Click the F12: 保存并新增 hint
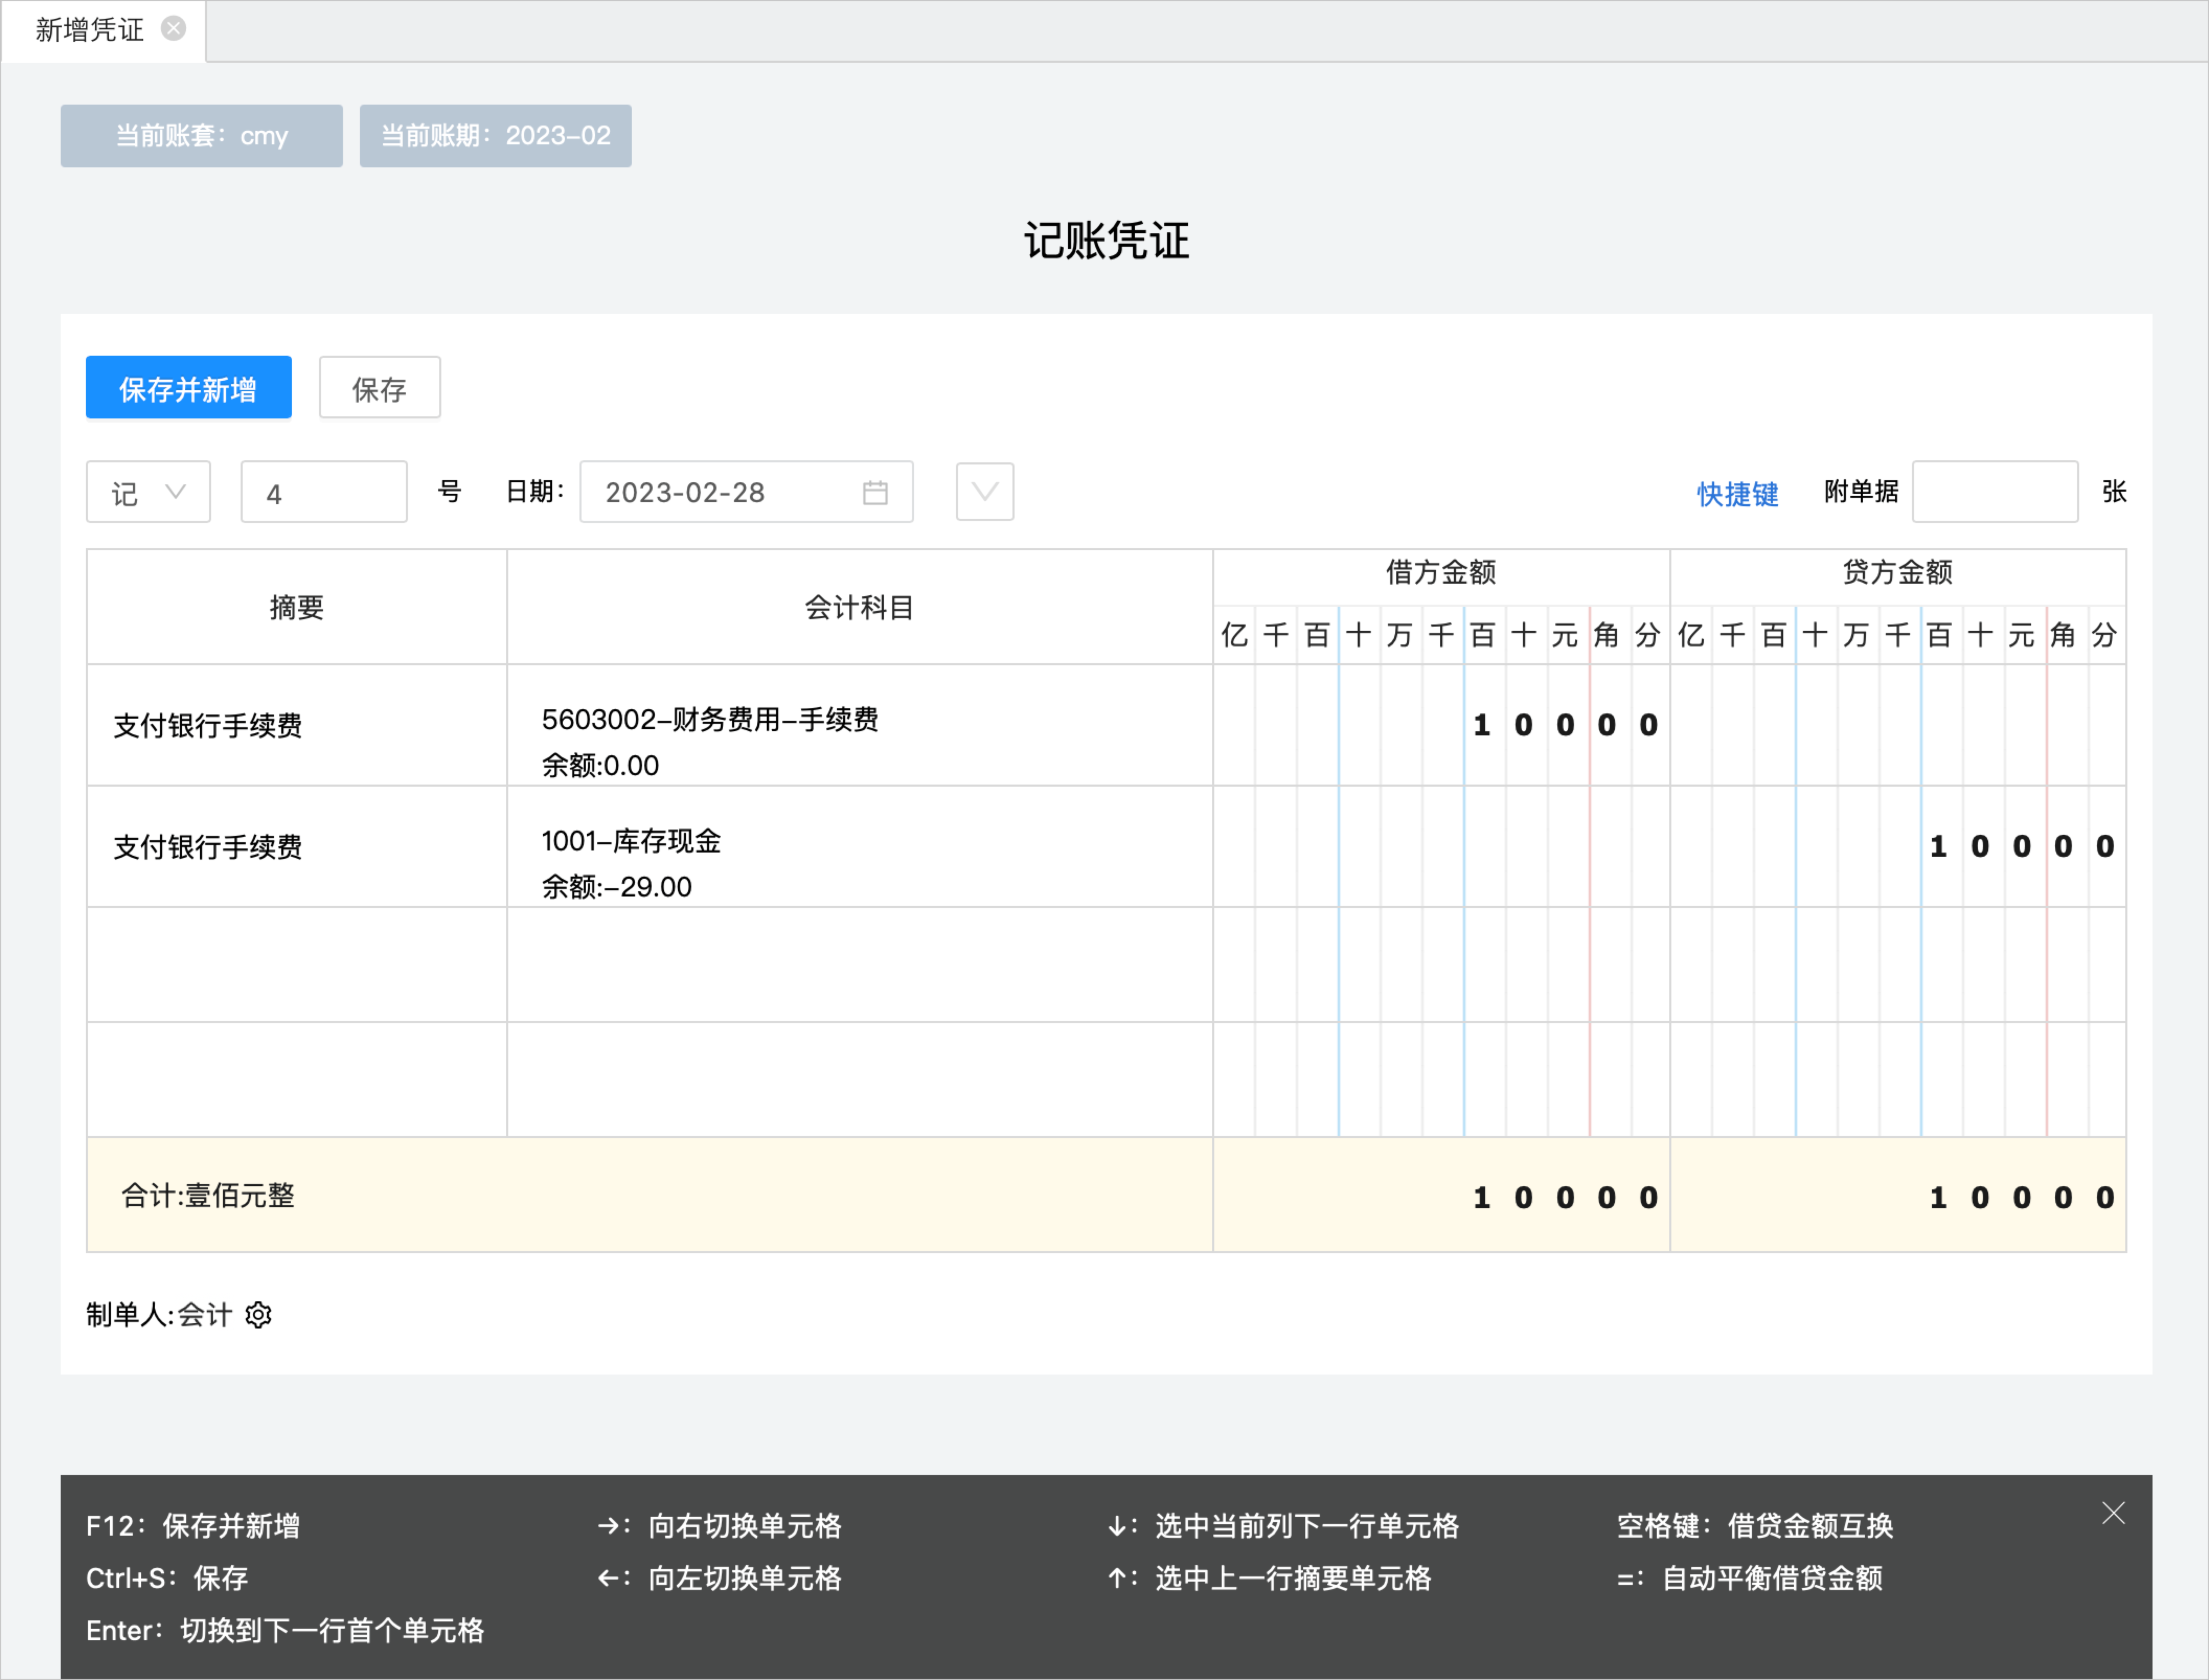 [193, 1526]
